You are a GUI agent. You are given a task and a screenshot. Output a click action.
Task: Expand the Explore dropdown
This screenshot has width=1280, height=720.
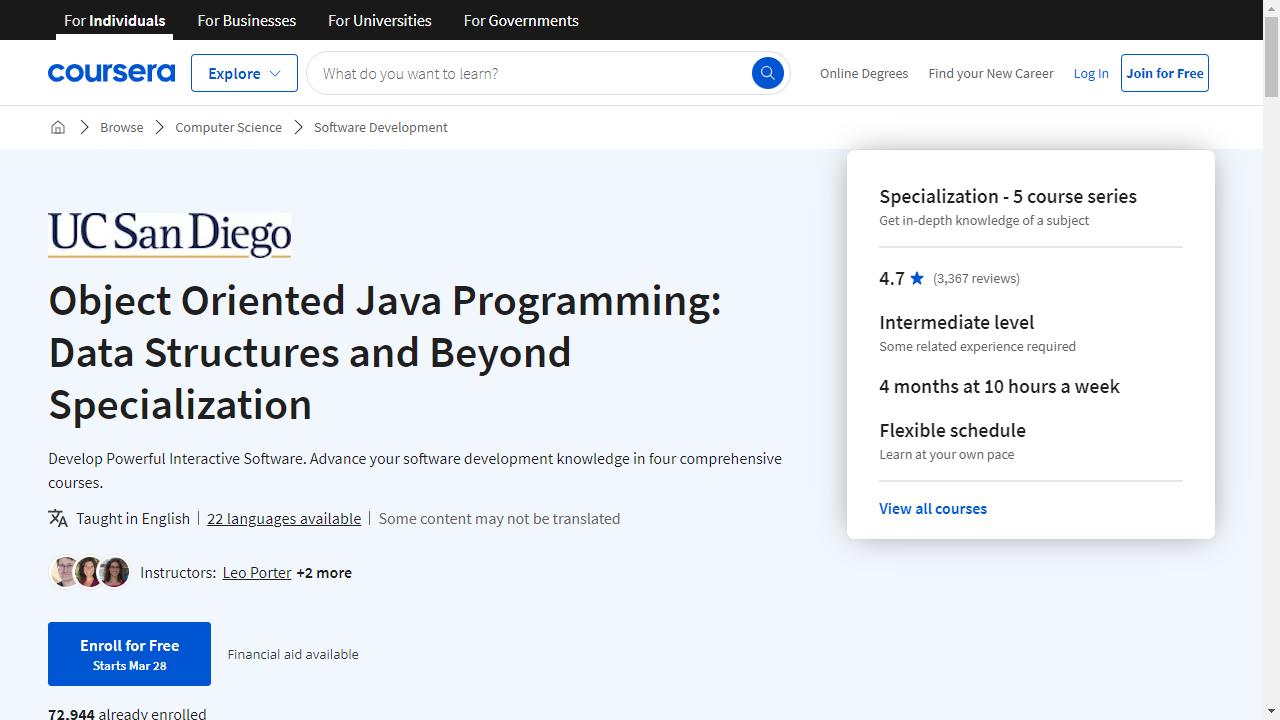[244, 73]
